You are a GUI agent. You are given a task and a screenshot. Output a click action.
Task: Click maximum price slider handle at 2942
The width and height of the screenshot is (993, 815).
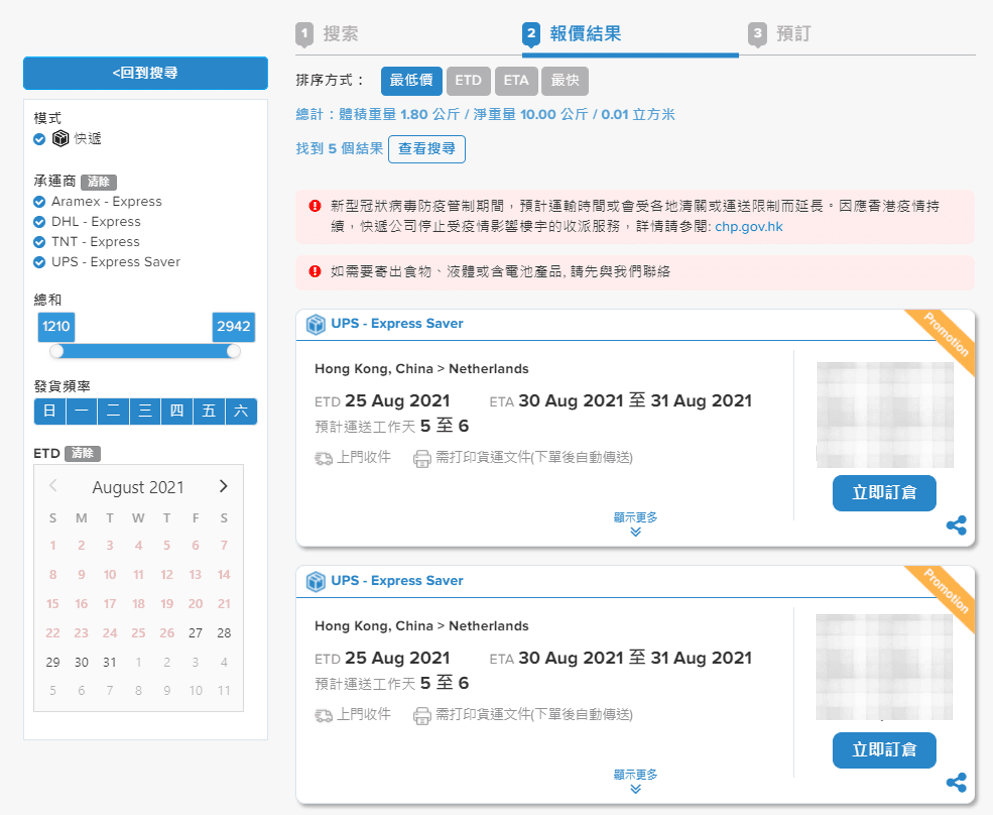(x=234, y=351)
